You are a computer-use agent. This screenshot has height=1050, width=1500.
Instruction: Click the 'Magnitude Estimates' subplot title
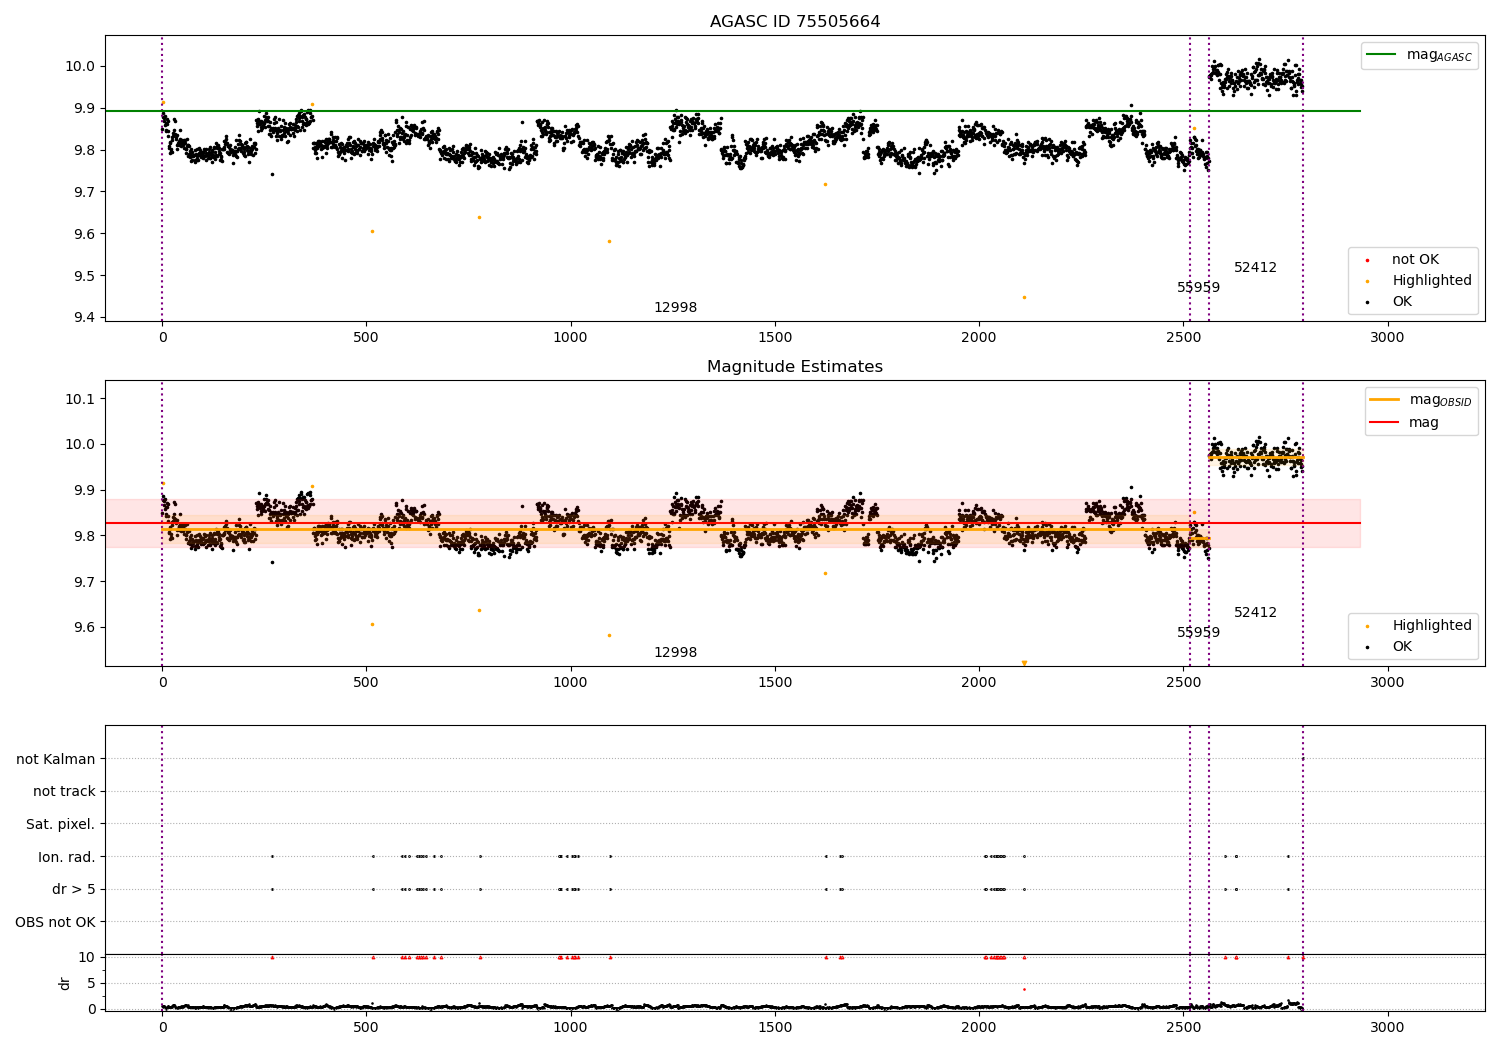795,367
